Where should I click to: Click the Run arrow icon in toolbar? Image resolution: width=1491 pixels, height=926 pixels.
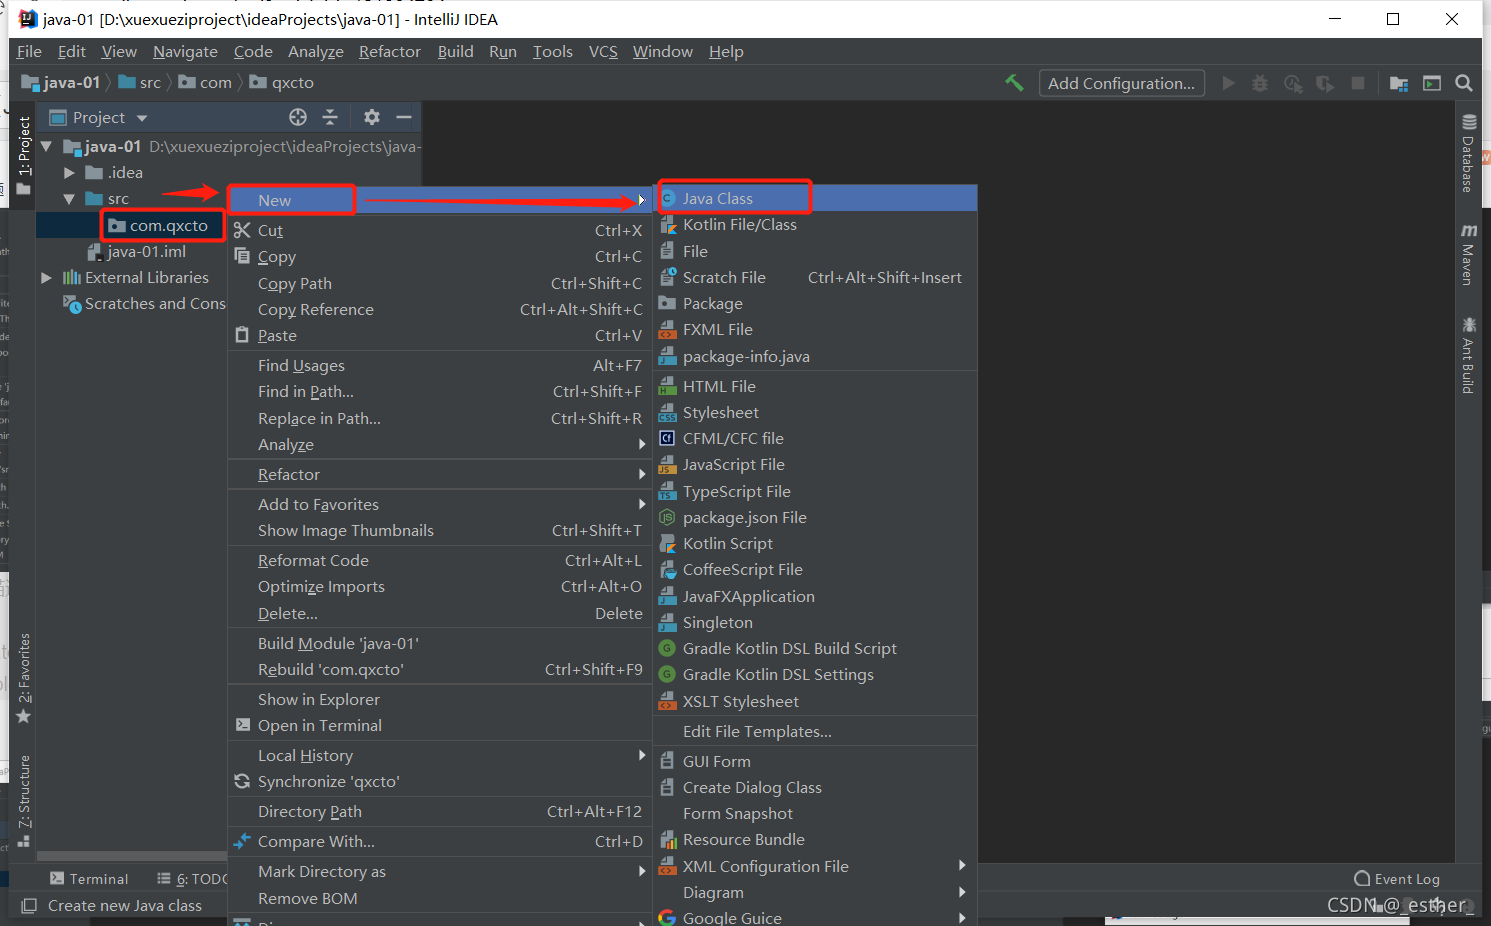[1228, 83]
